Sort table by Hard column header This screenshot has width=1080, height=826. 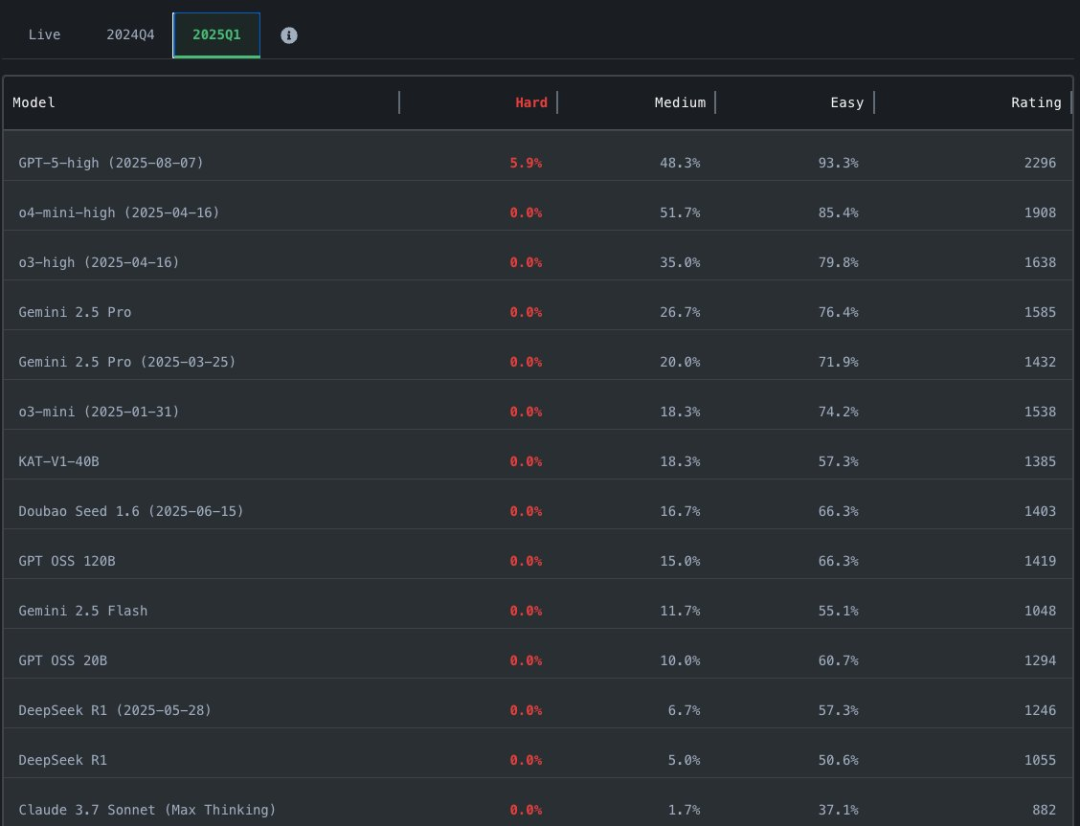coord(531,103)
